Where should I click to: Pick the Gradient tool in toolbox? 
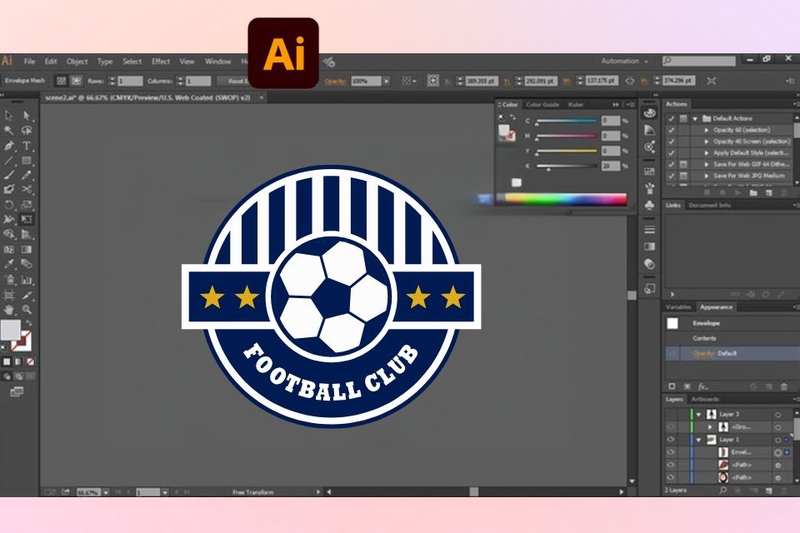point(27,249)
